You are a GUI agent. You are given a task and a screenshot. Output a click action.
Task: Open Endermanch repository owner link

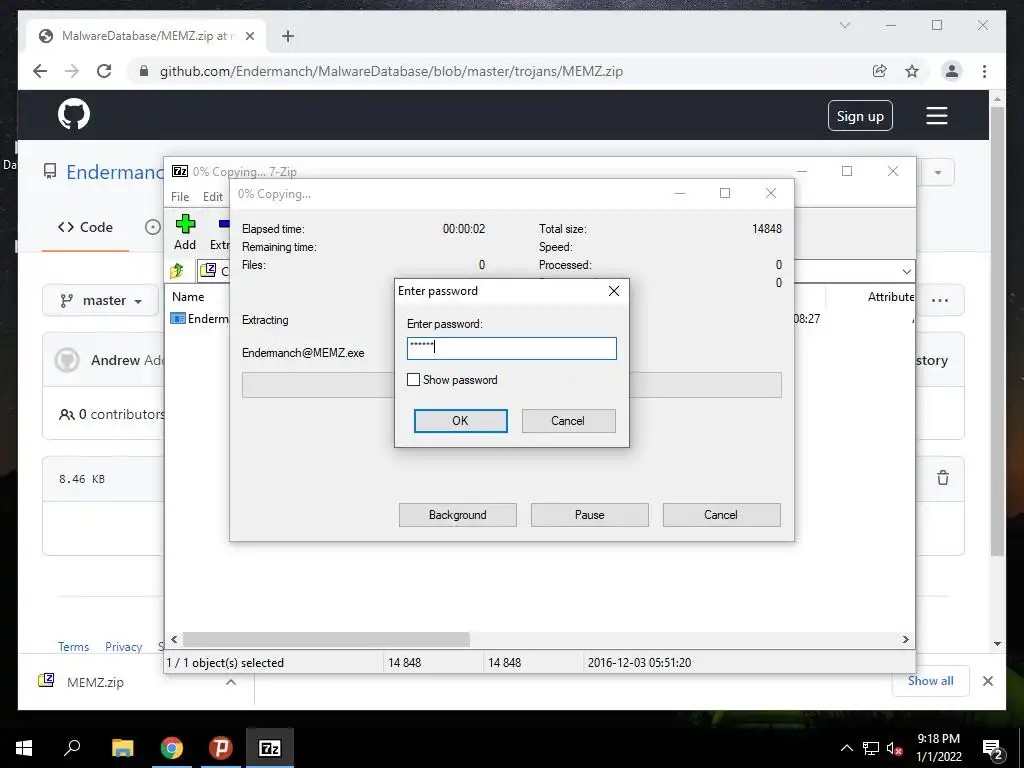(115, 172)
